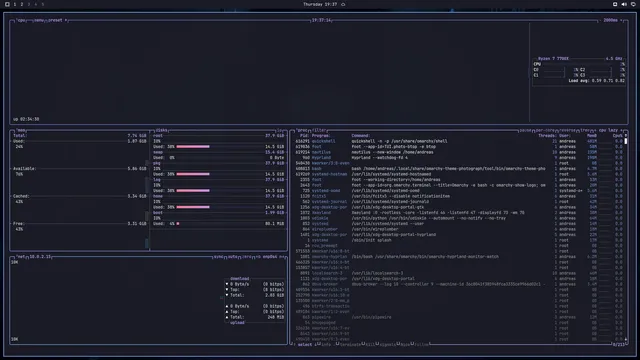
Task: Click the cpu box label
Action: tap(21, 20)
